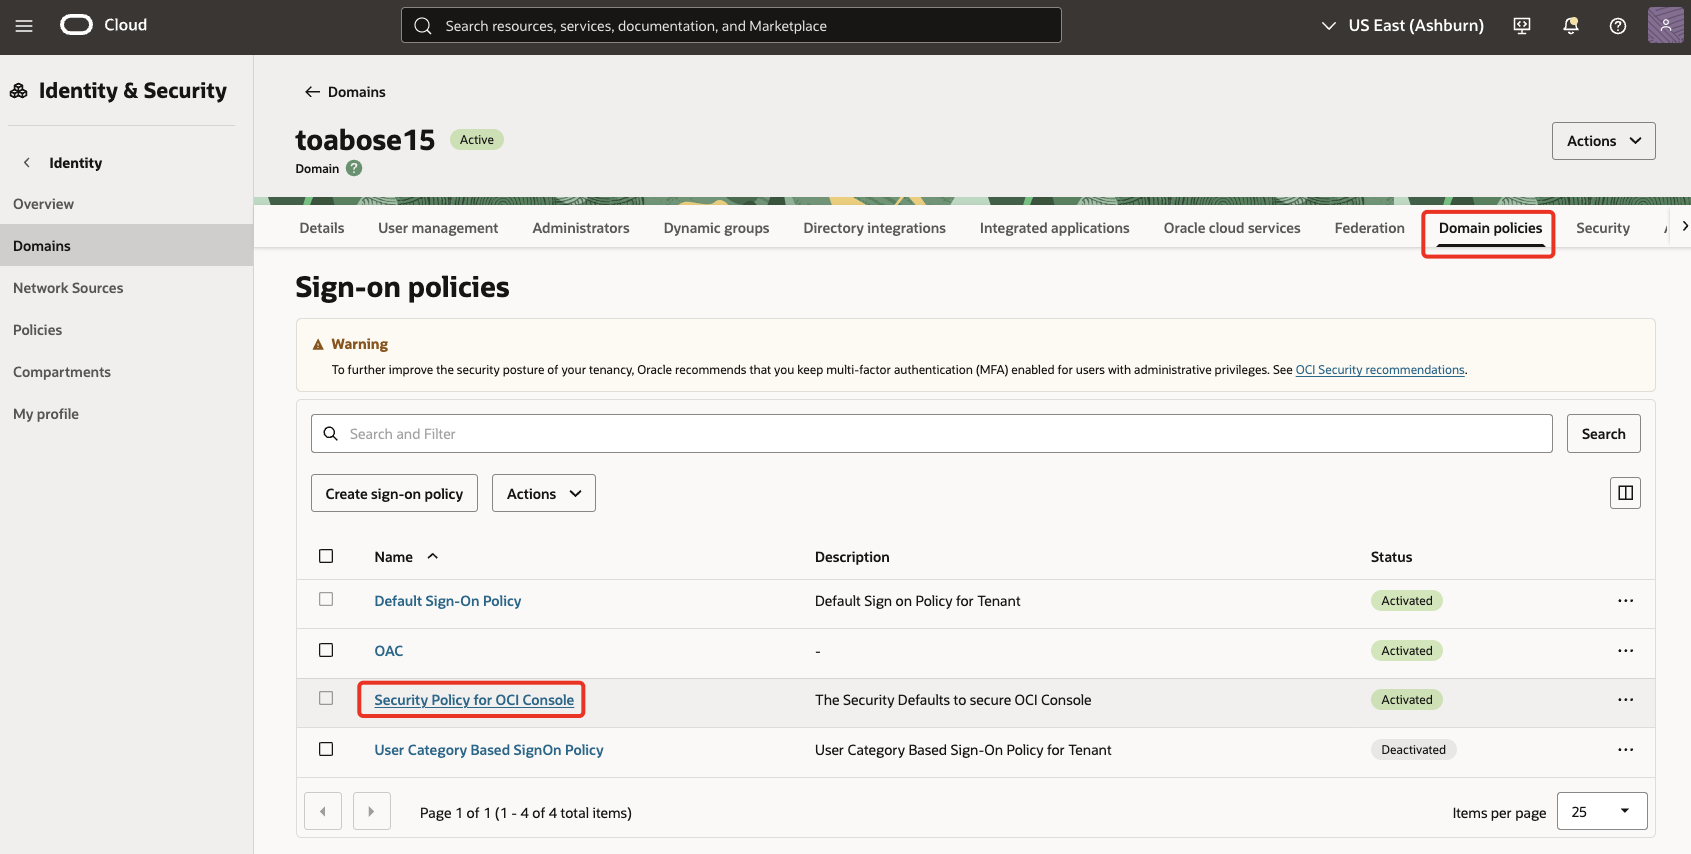Click the Description column header
Image resolution: width=1691 pixels, height=854 pixels.
(x=852, y=557)
